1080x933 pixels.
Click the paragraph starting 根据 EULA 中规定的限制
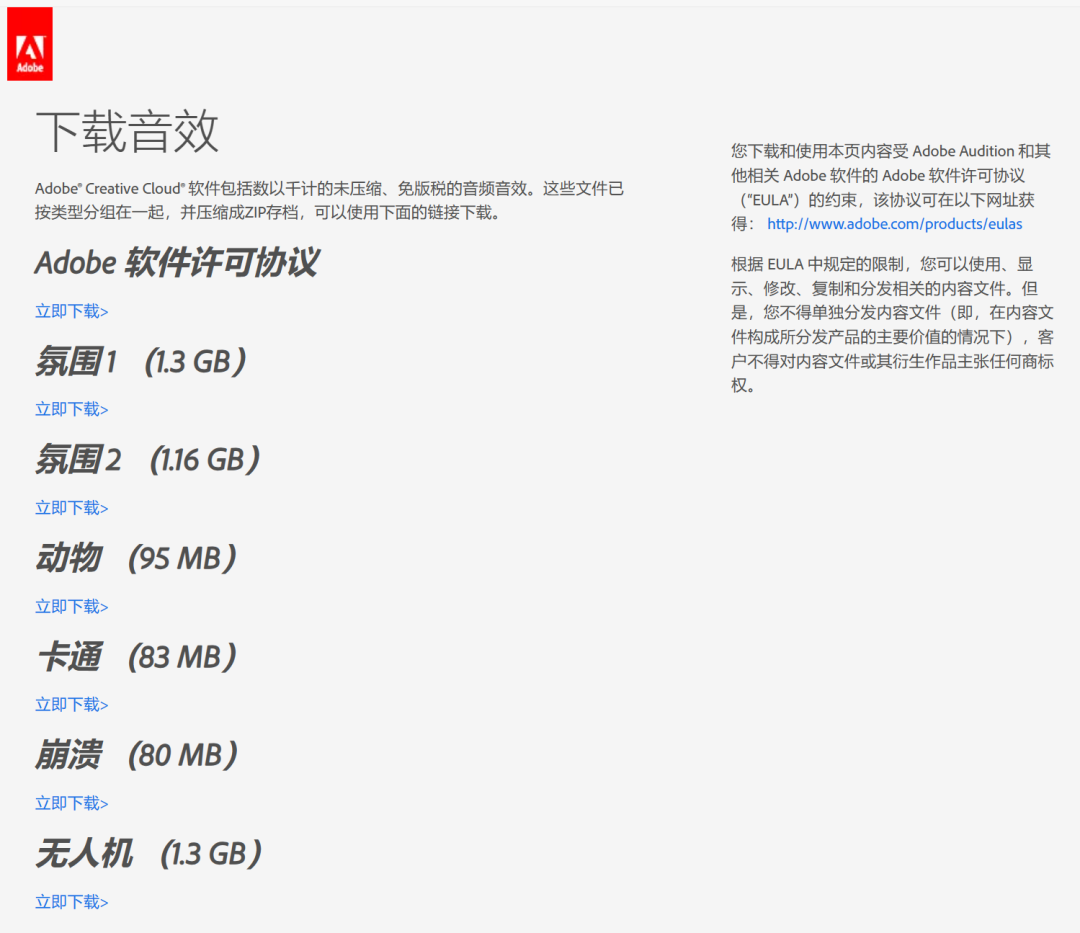coord(893,324)
